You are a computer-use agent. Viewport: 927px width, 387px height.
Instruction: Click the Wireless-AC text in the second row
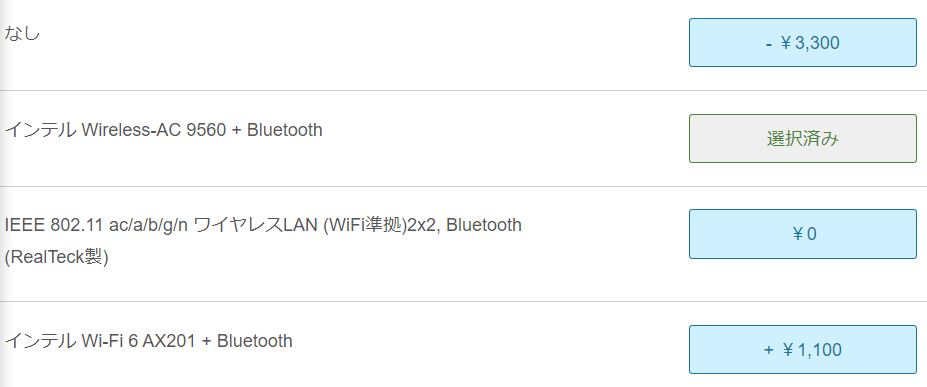tap(131, 129)
